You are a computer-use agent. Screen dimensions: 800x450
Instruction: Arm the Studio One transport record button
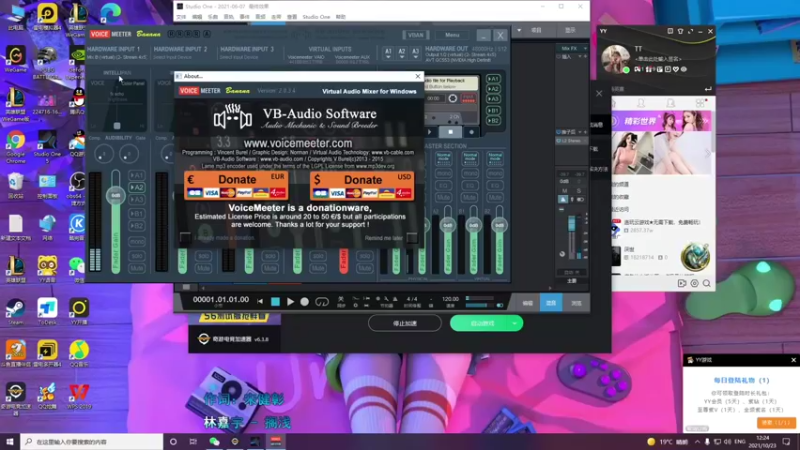(305, 302)
